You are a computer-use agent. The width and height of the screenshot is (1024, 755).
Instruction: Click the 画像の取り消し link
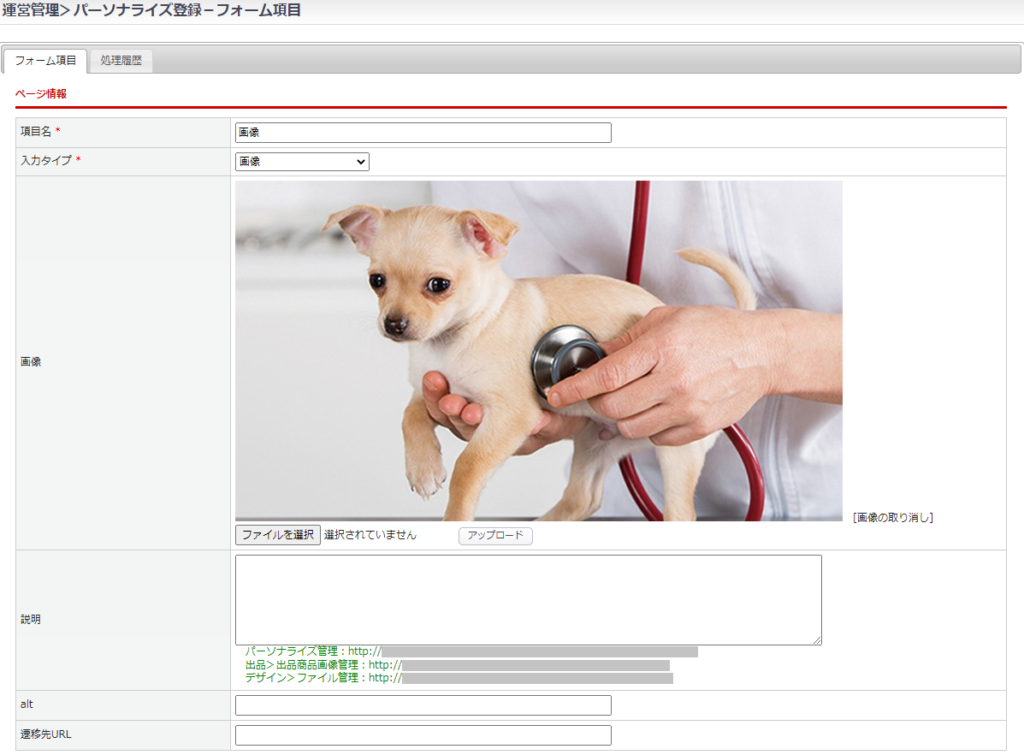893,517
